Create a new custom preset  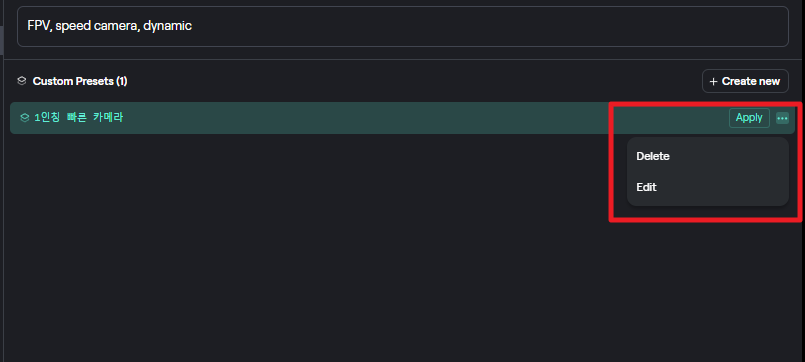pos(745,81)
